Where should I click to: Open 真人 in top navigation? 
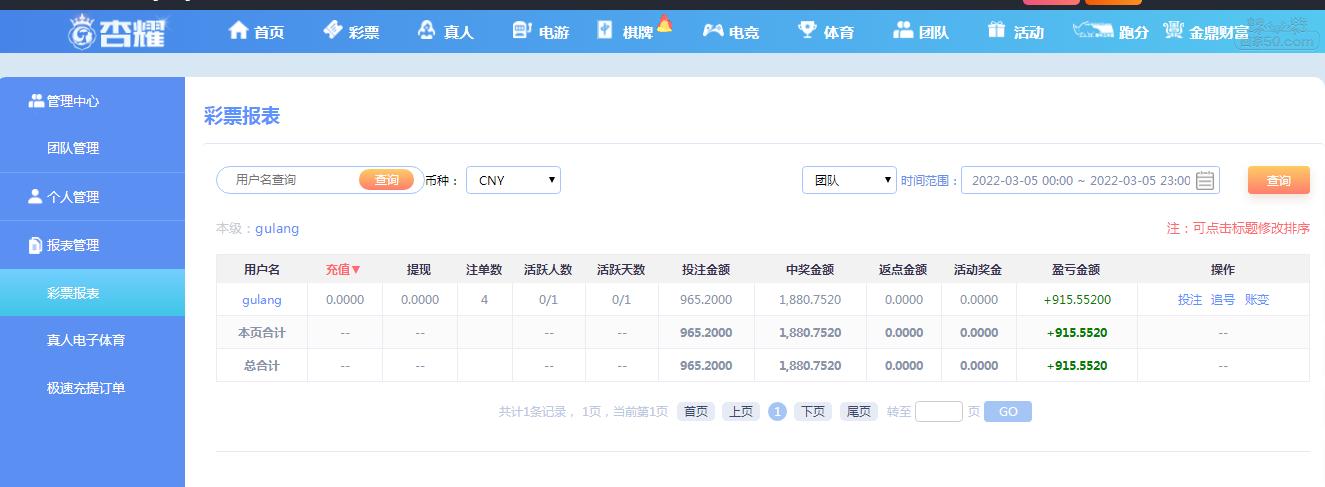(458, 32)
